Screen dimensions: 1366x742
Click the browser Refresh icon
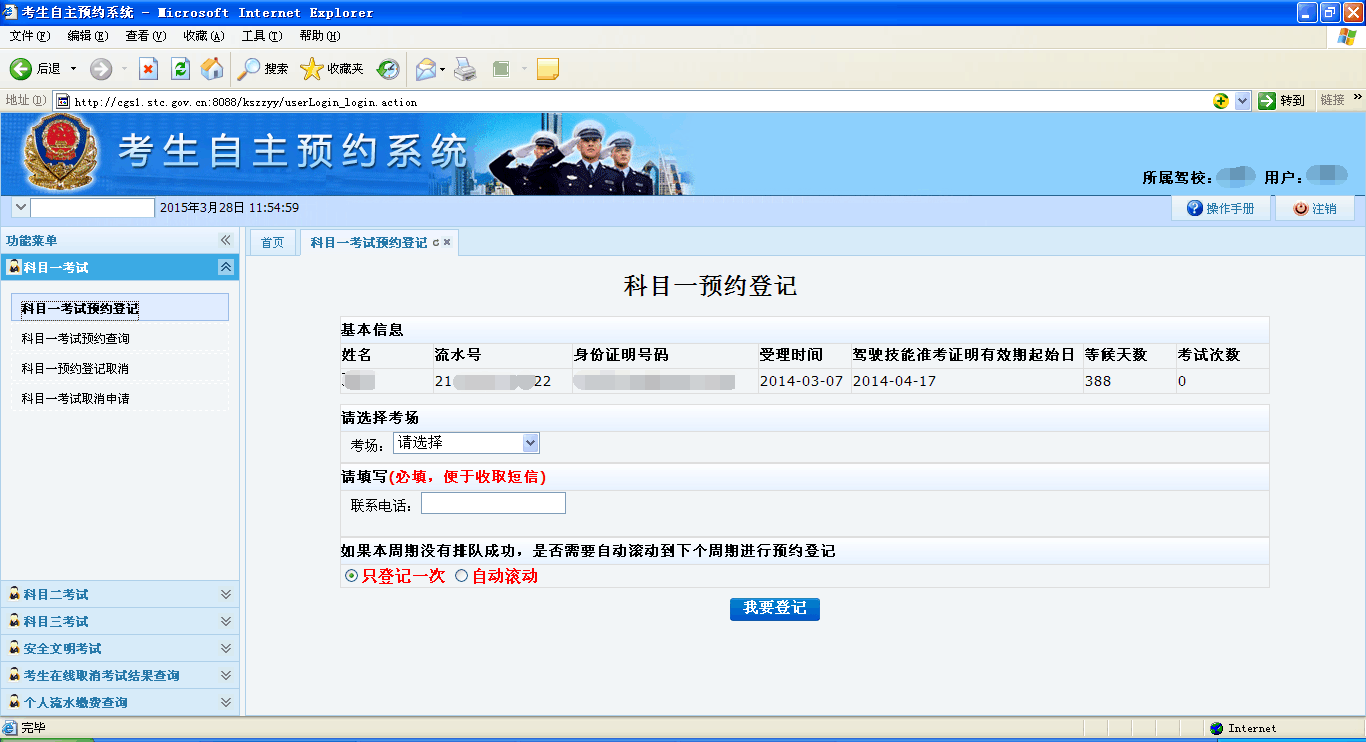pyautogui.click(x=180, y=69)
